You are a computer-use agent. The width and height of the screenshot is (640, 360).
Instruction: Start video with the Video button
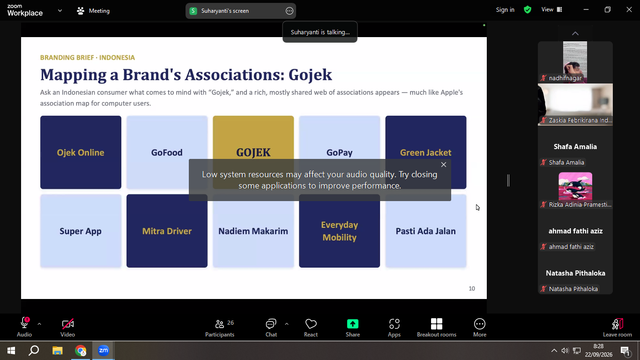68,327
